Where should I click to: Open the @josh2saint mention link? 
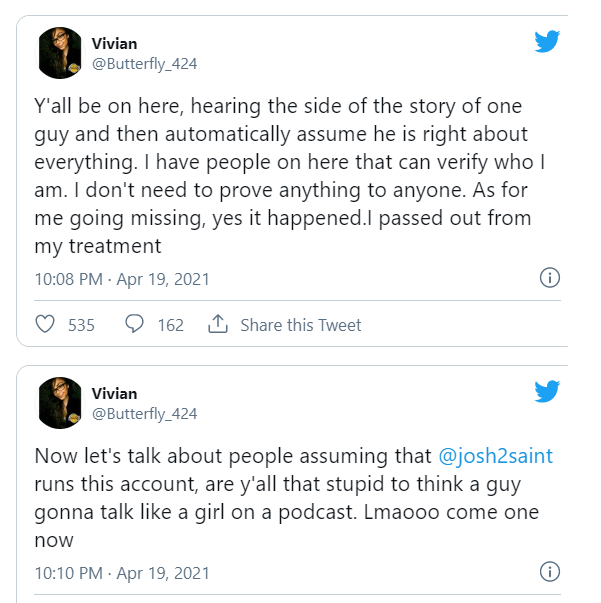click(x=496, y=456)
